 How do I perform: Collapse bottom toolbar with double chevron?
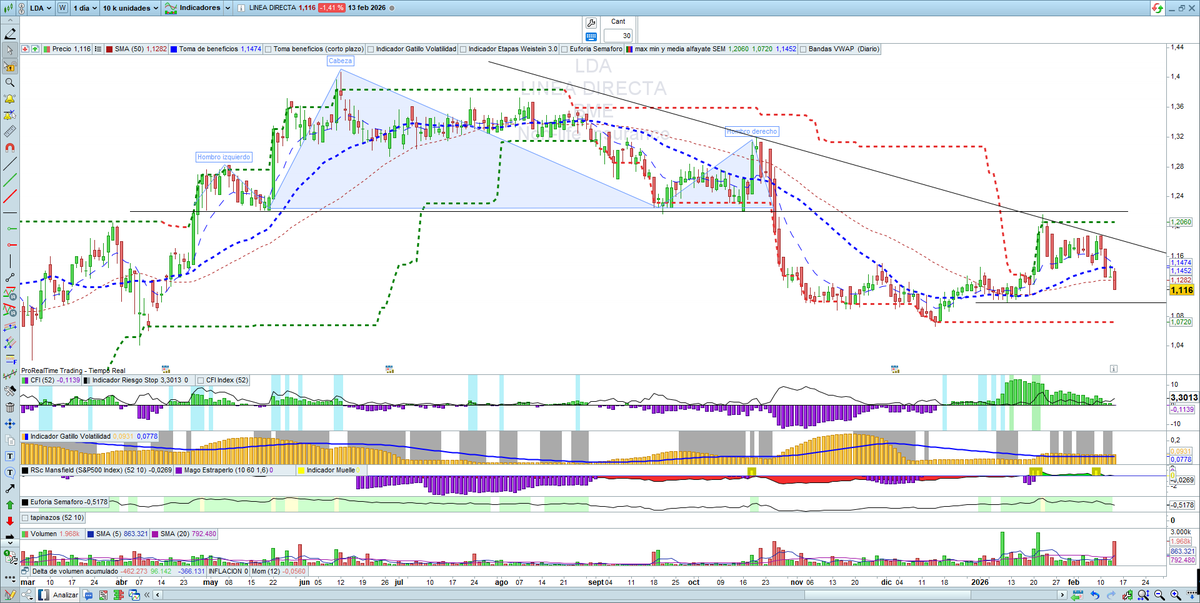tap(147, 595)
